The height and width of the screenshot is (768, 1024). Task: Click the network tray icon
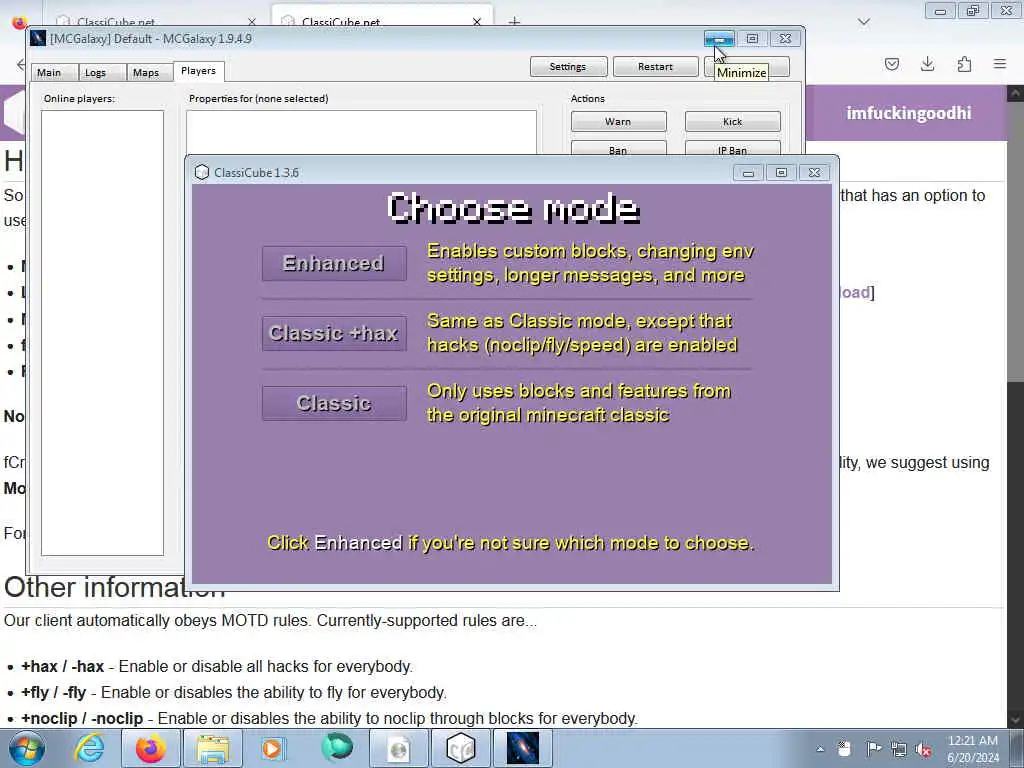tap(899, 749)
